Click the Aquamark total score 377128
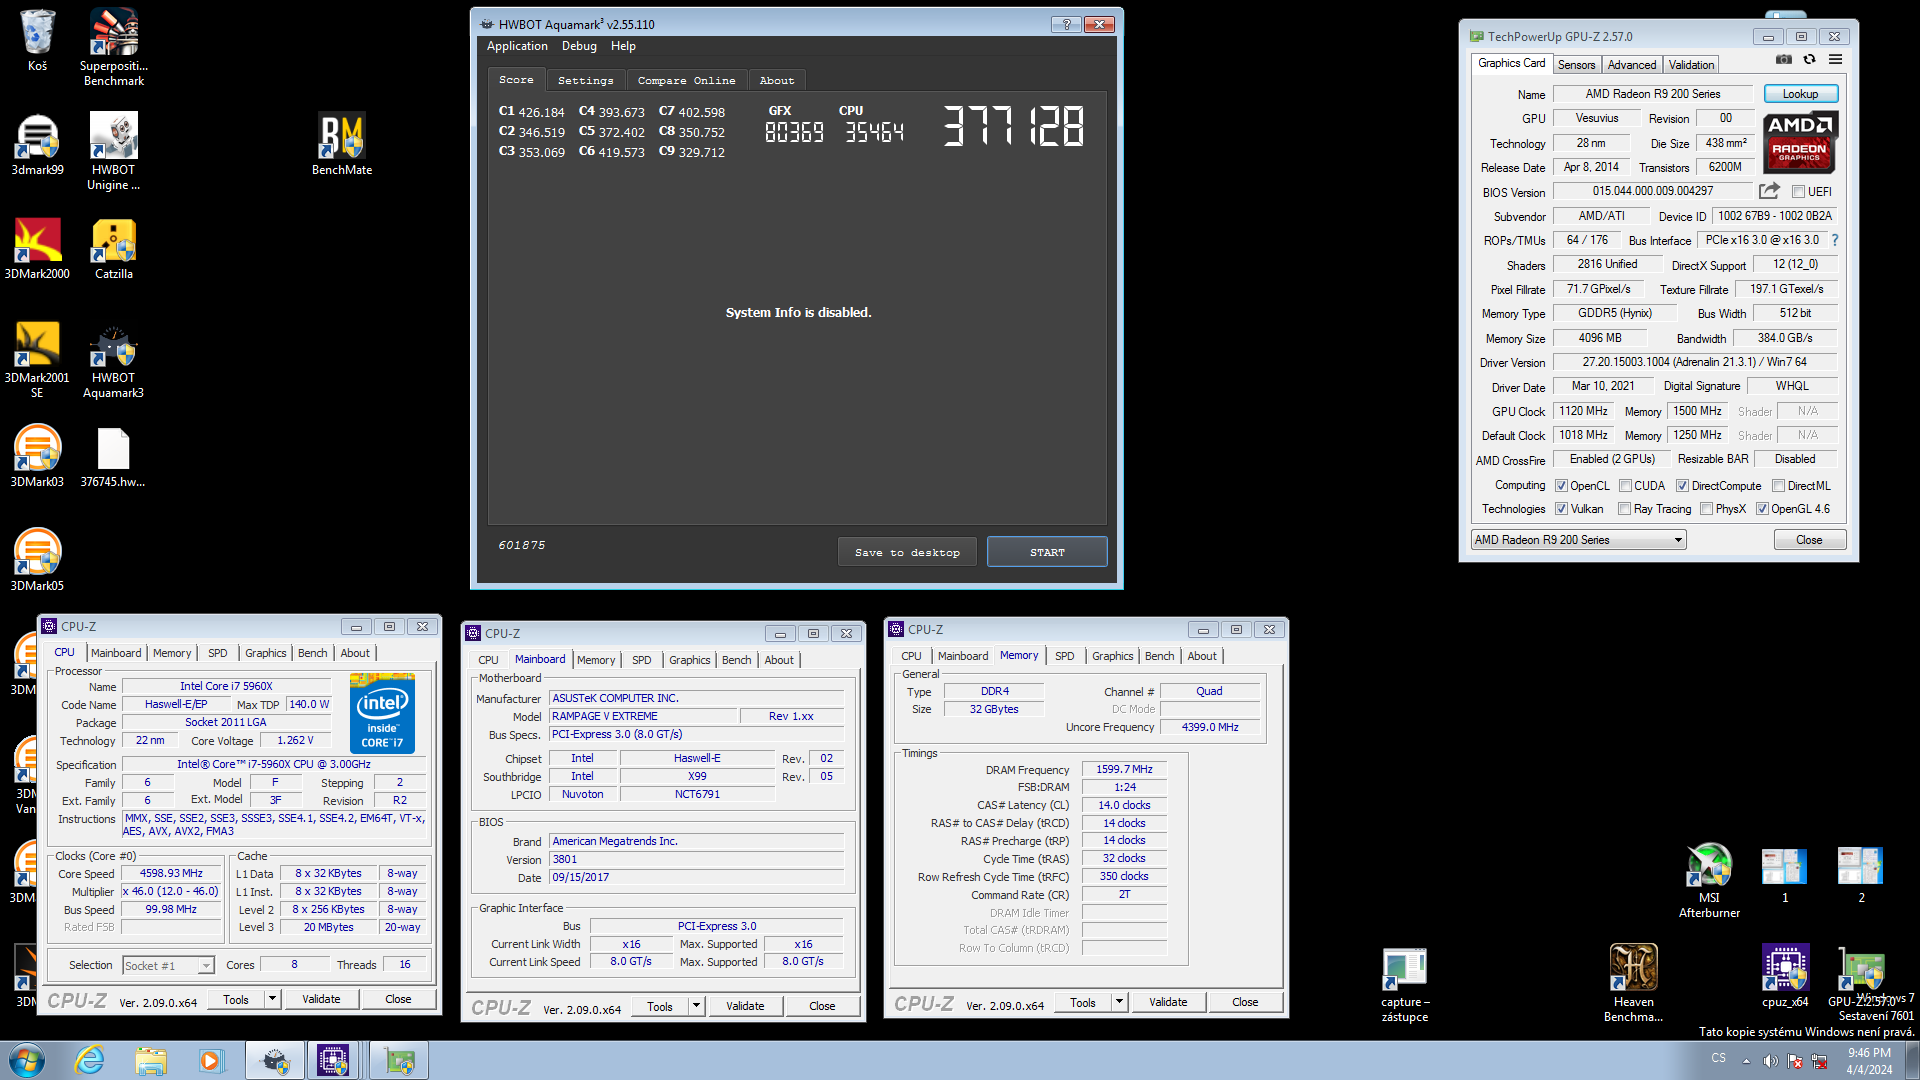 [1013, 127]
